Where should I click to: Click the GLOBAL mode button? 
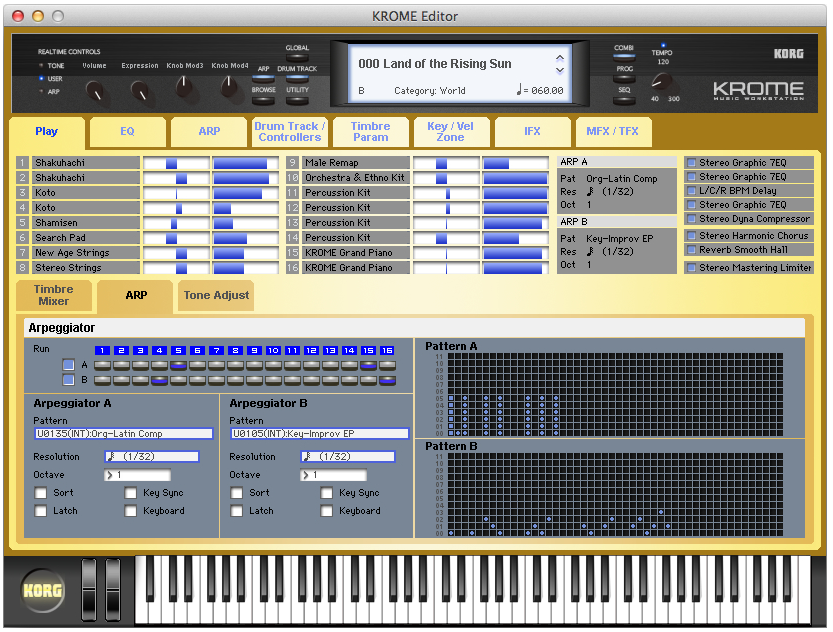297,58
